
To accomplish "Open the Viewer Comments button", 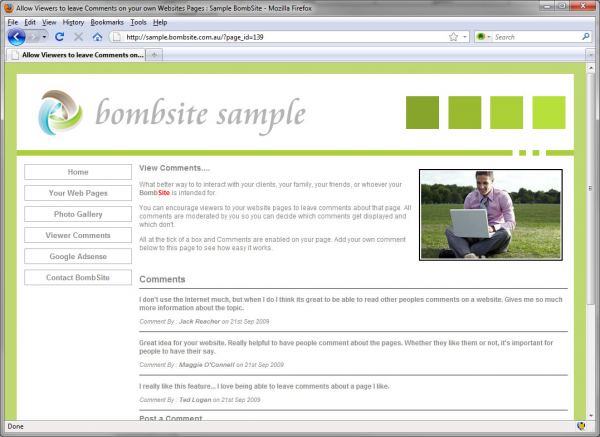I will tap(78, 235).
